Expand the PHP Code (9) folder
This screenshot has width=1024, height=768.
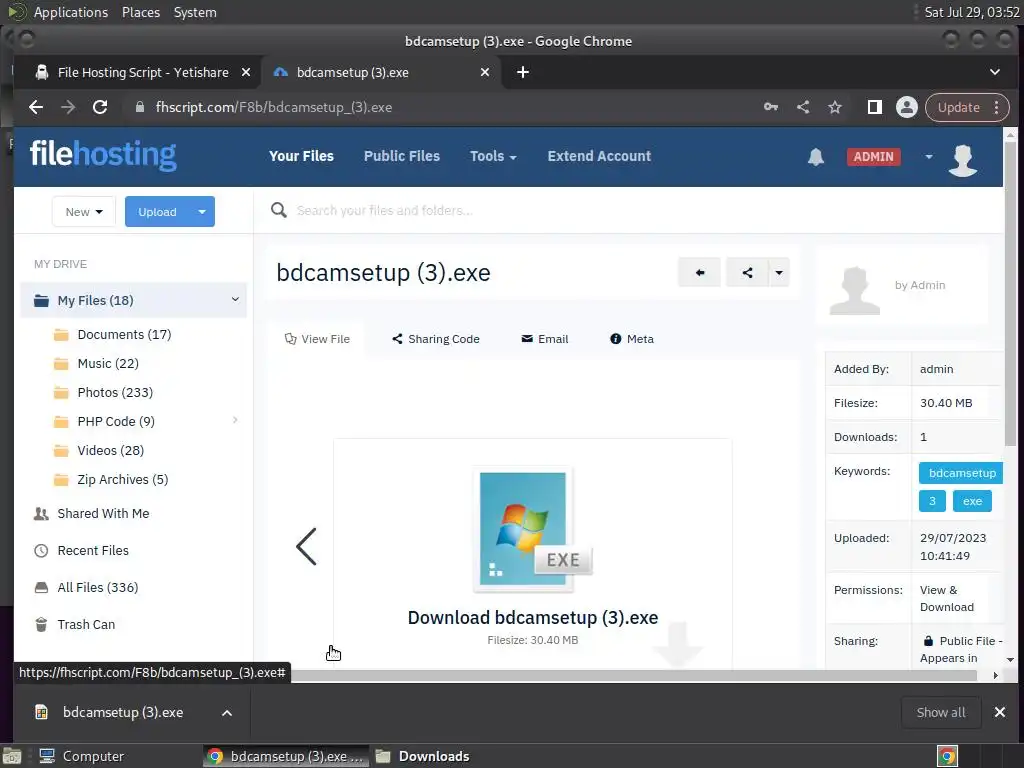[x=235, y=420]
